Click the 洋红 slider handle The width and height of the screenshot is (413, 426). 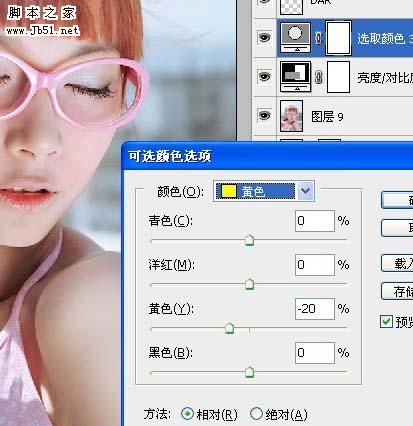249,284
